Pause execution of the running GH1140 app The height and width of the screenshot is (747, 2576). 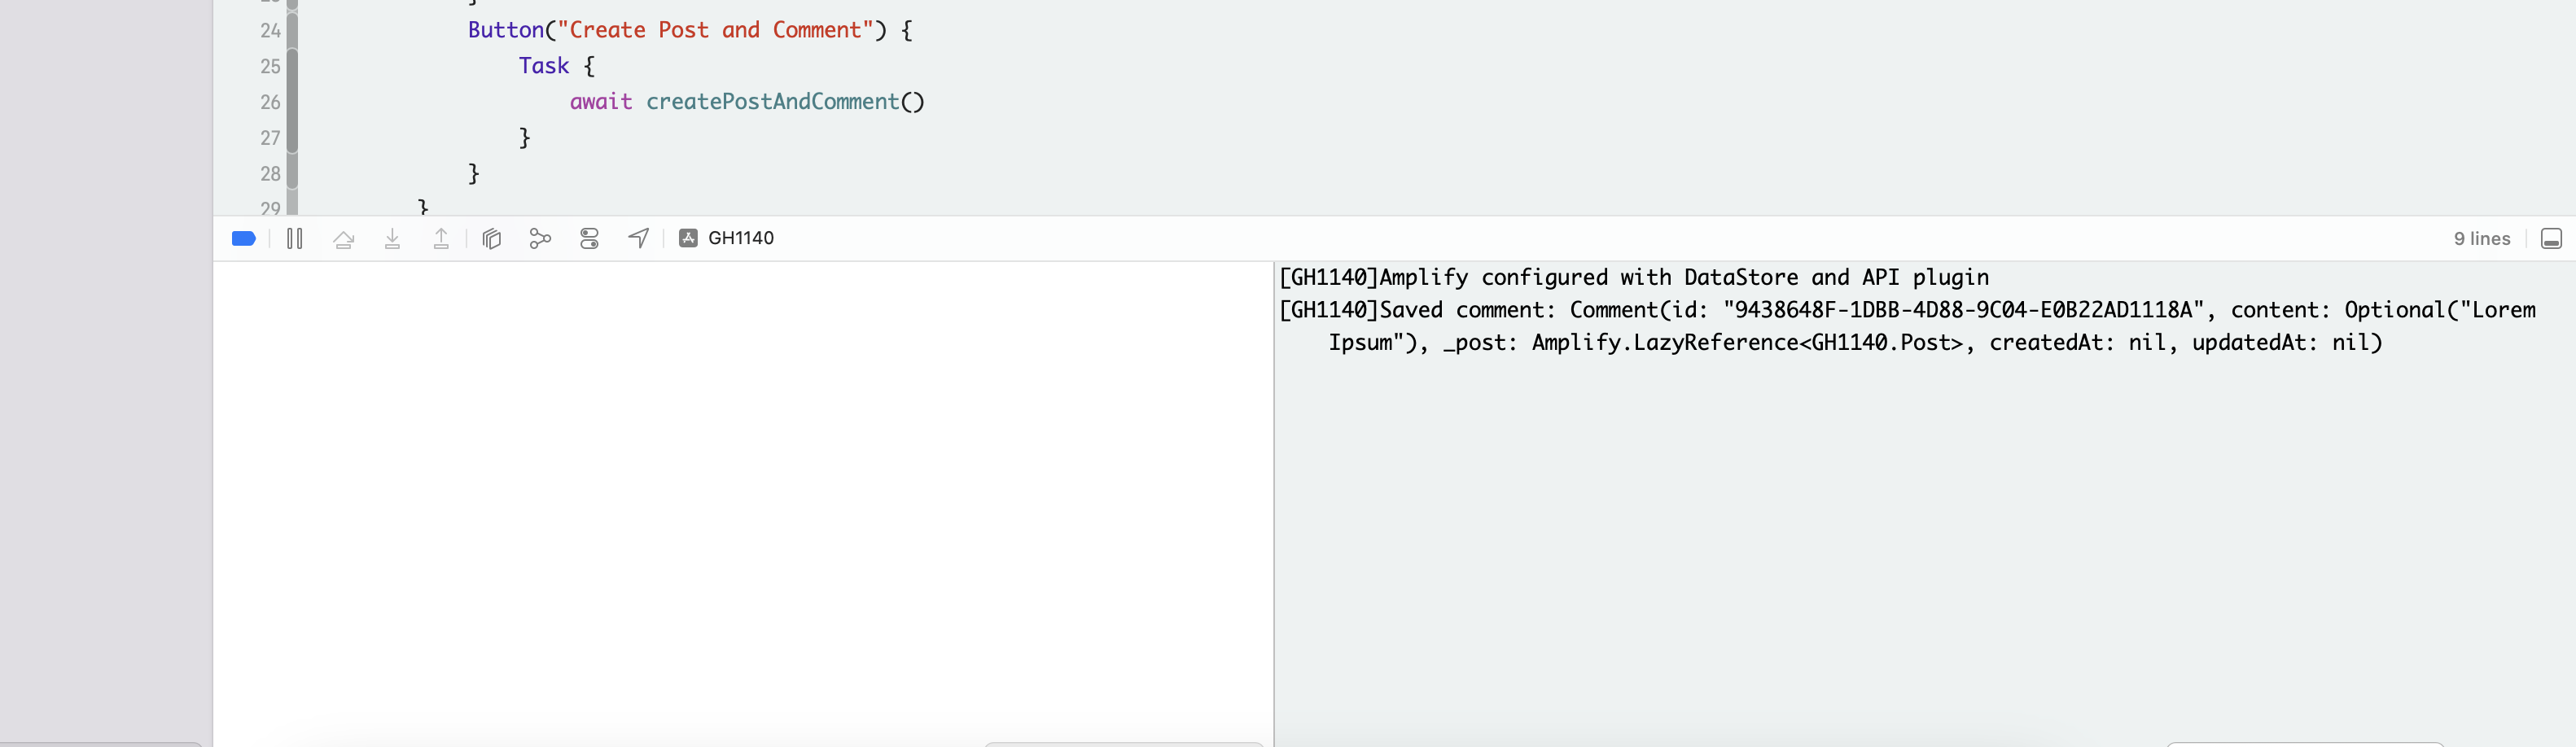pos(295,238)
